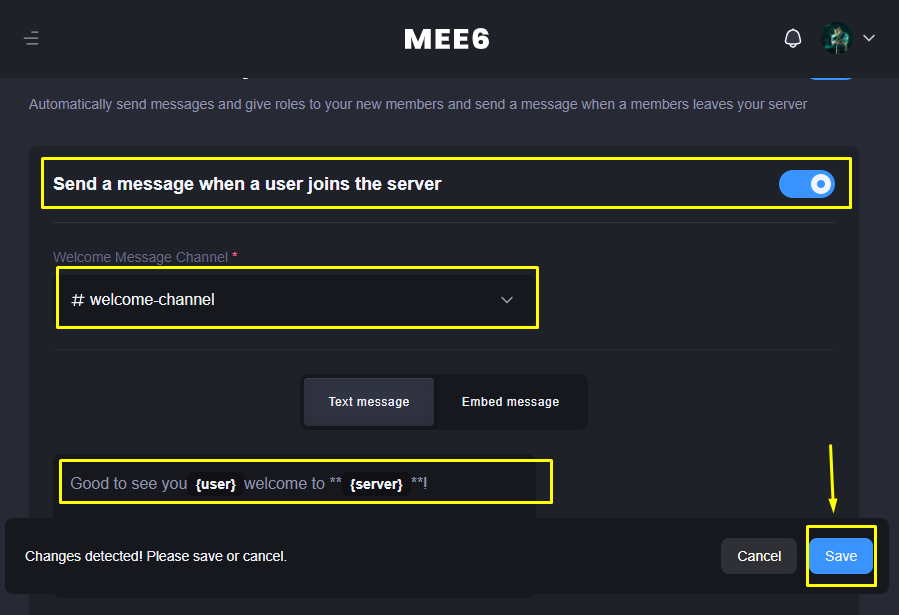Switch to the Embed message tab
The image size is (899, 615).
(510, 402)
